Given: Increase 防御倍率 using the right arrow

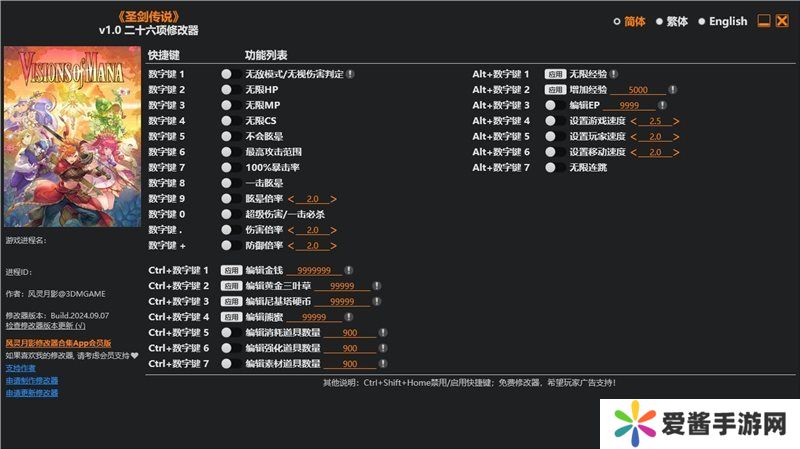Looking at the screenshot, I should coord(334,246).
